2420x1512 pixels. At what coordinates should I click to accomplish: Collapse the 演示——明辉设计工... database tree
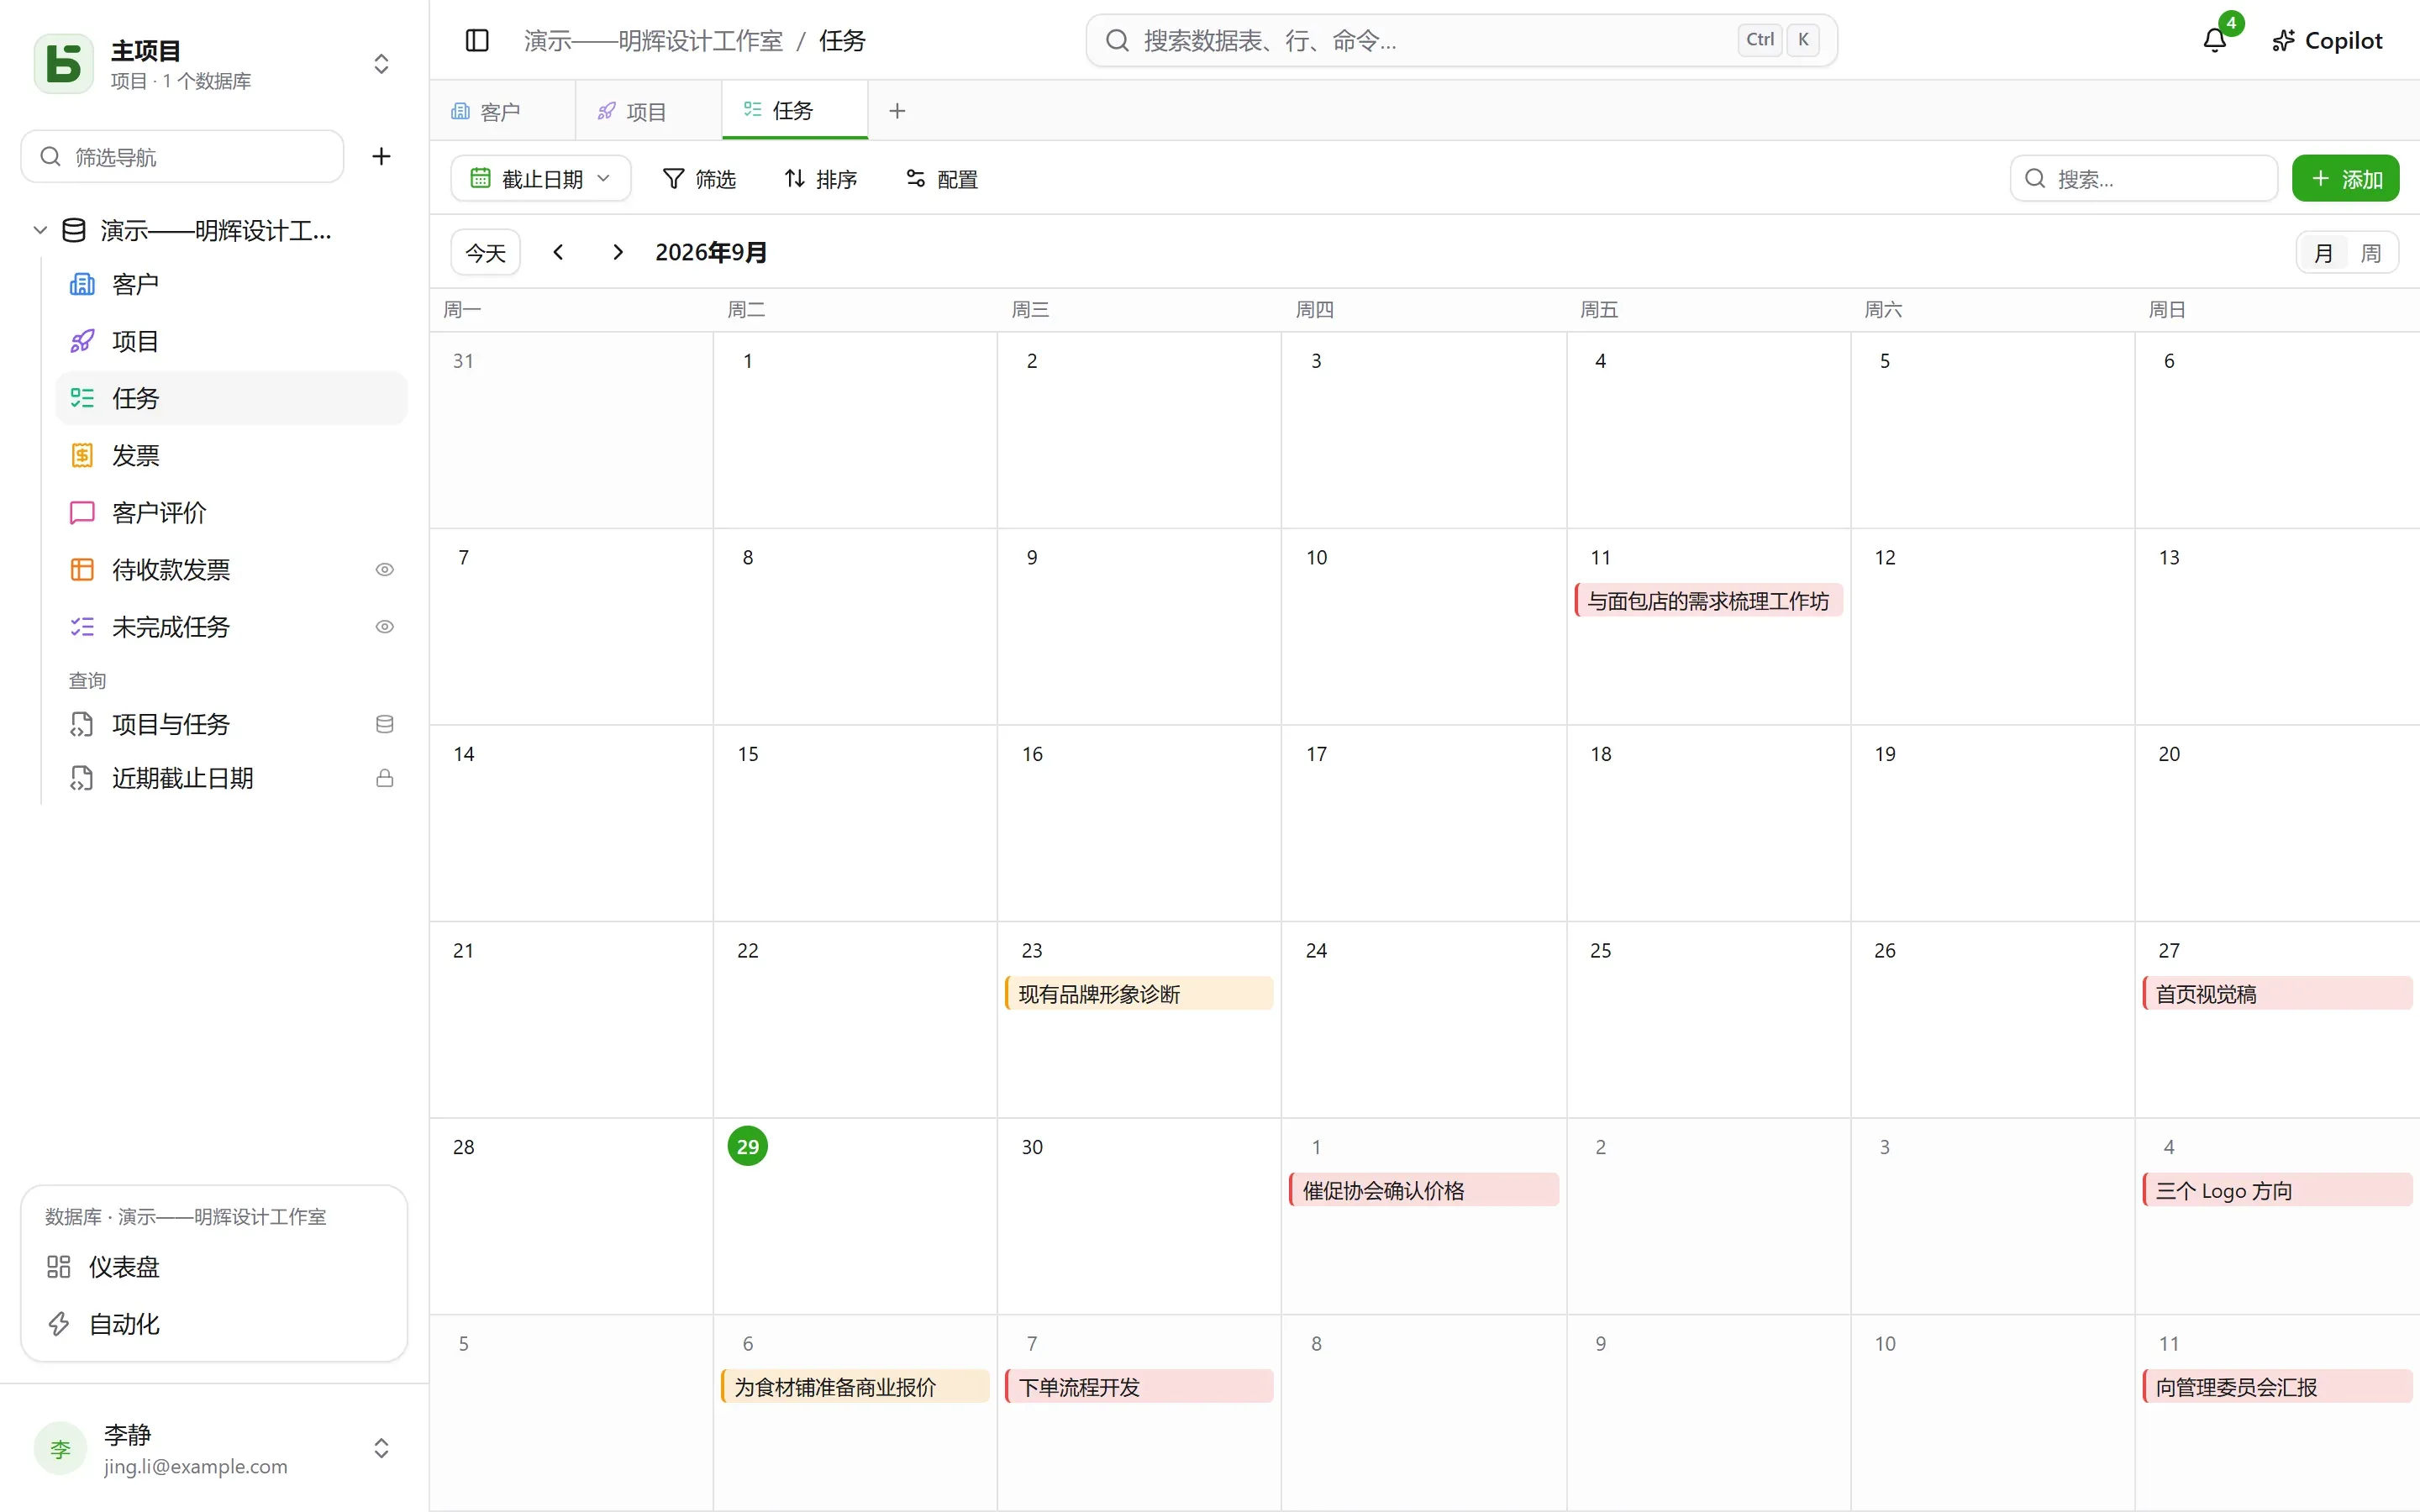[40, 230]
